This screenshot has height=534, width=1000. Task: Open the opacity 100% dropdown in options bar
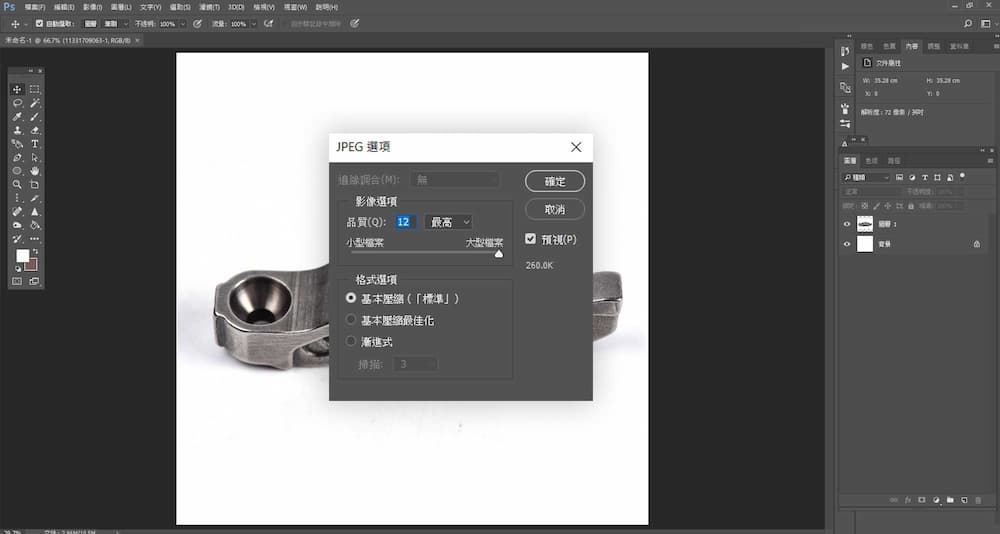[x=182, y=24]
